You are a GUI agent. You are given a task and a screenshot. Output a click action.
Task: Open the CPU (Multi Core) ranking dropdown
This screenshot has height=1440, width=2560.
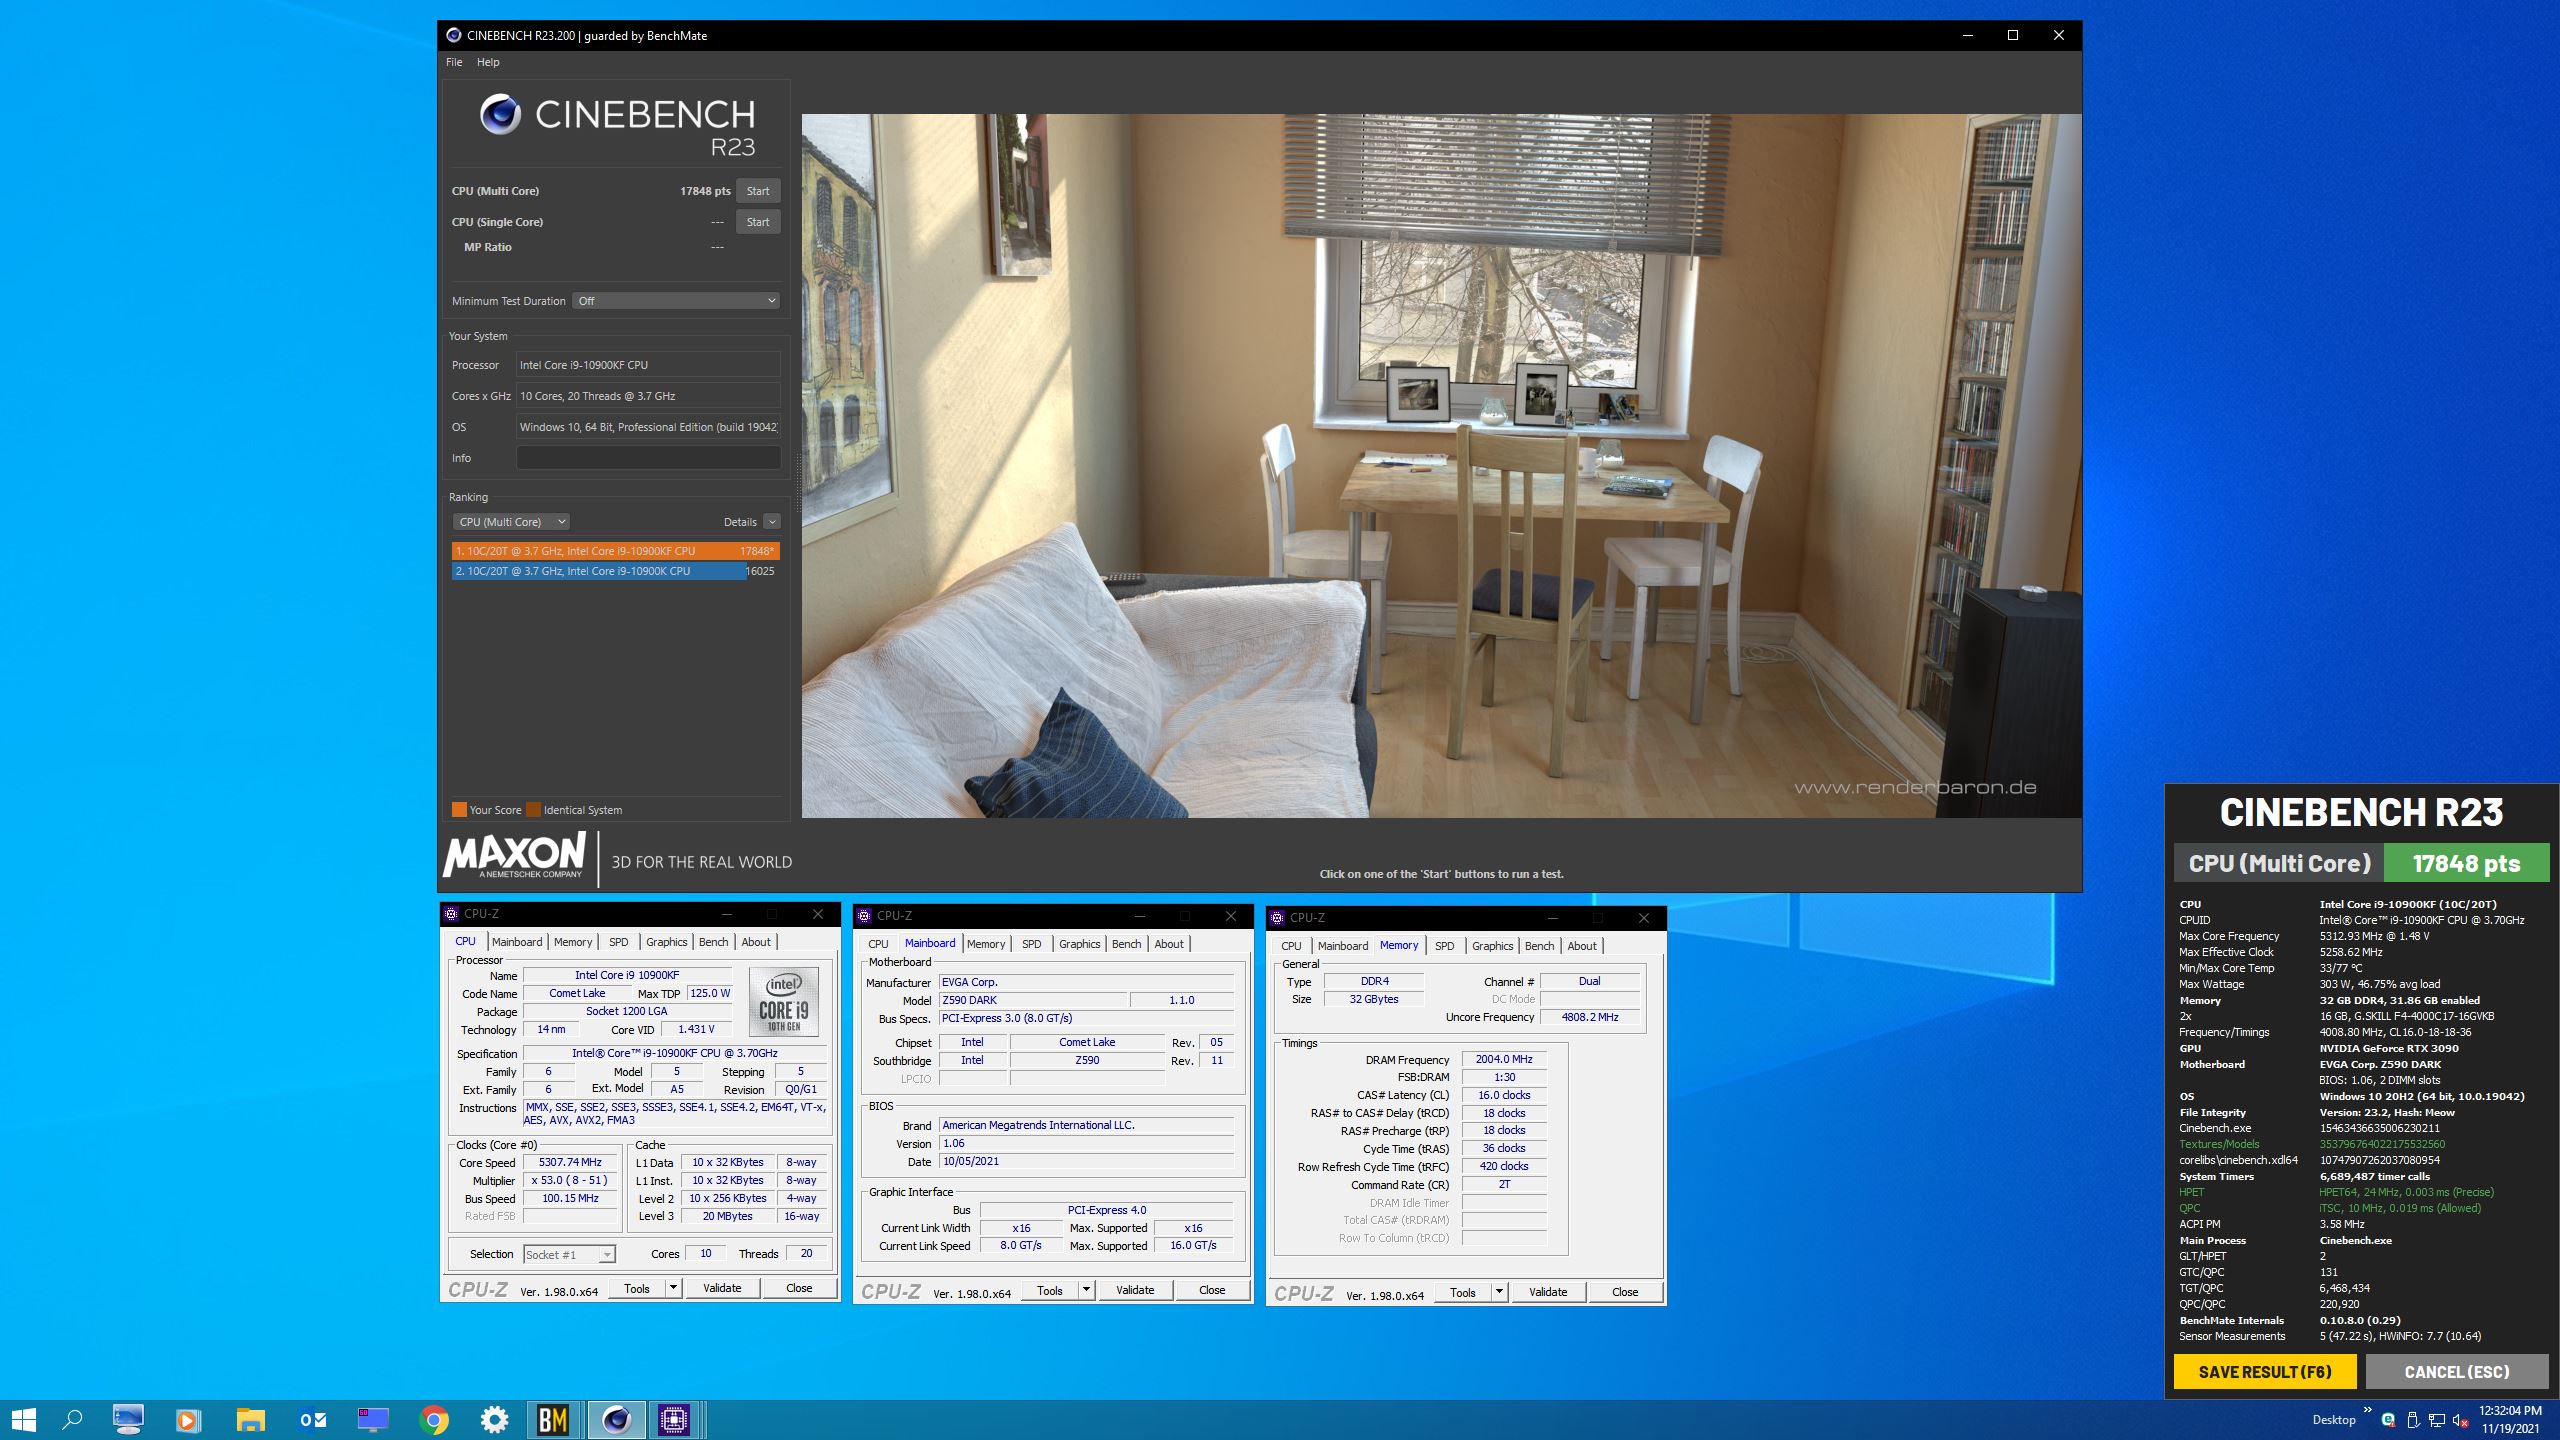512,522
